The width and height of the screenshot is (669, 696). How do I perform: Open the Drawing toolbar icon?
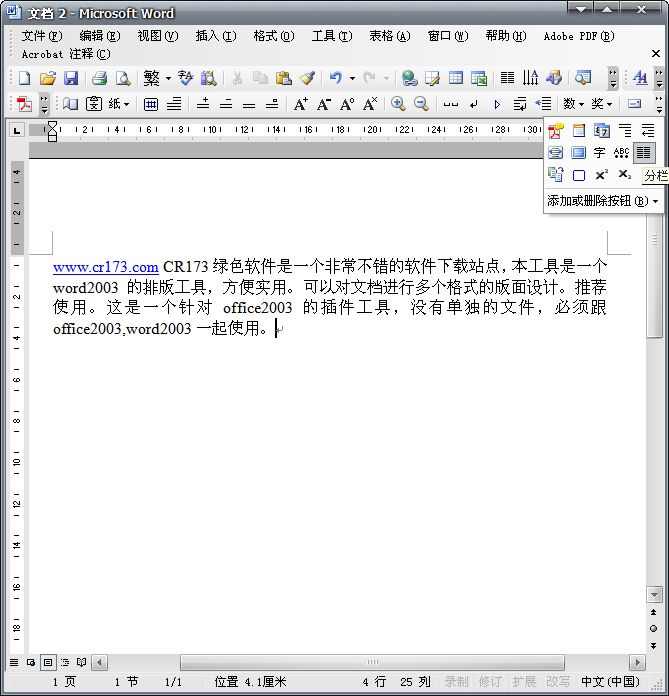tap(554, 78)
